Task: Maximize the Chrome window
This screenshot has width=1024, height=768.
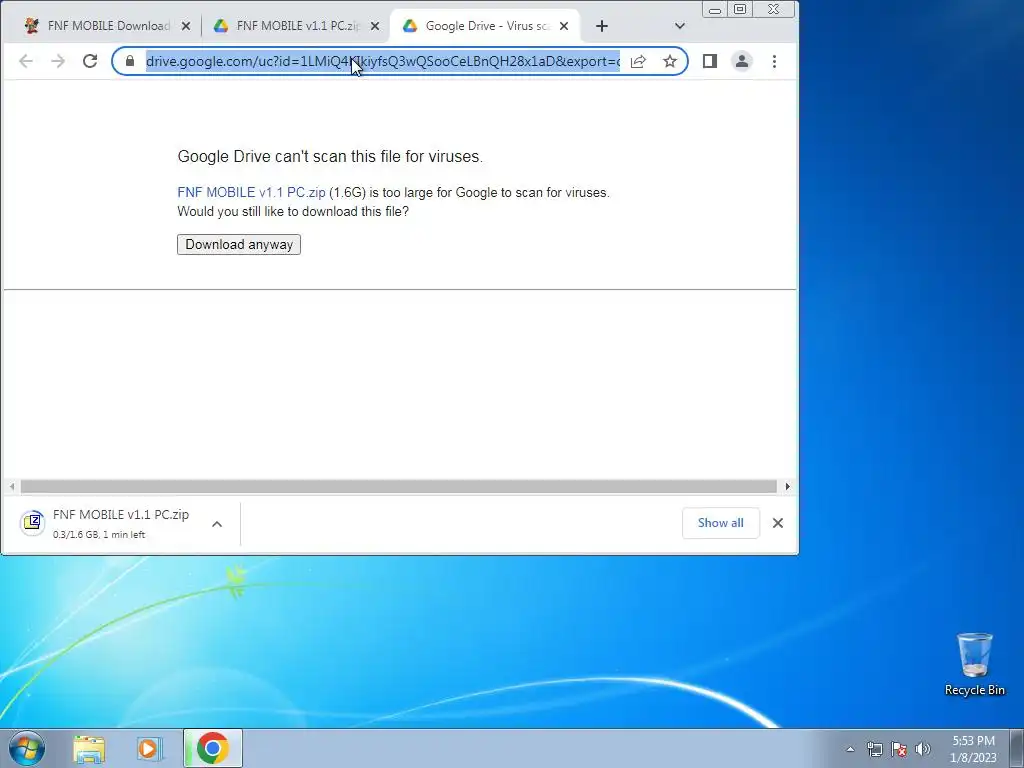Action: [x=740, y=10]
